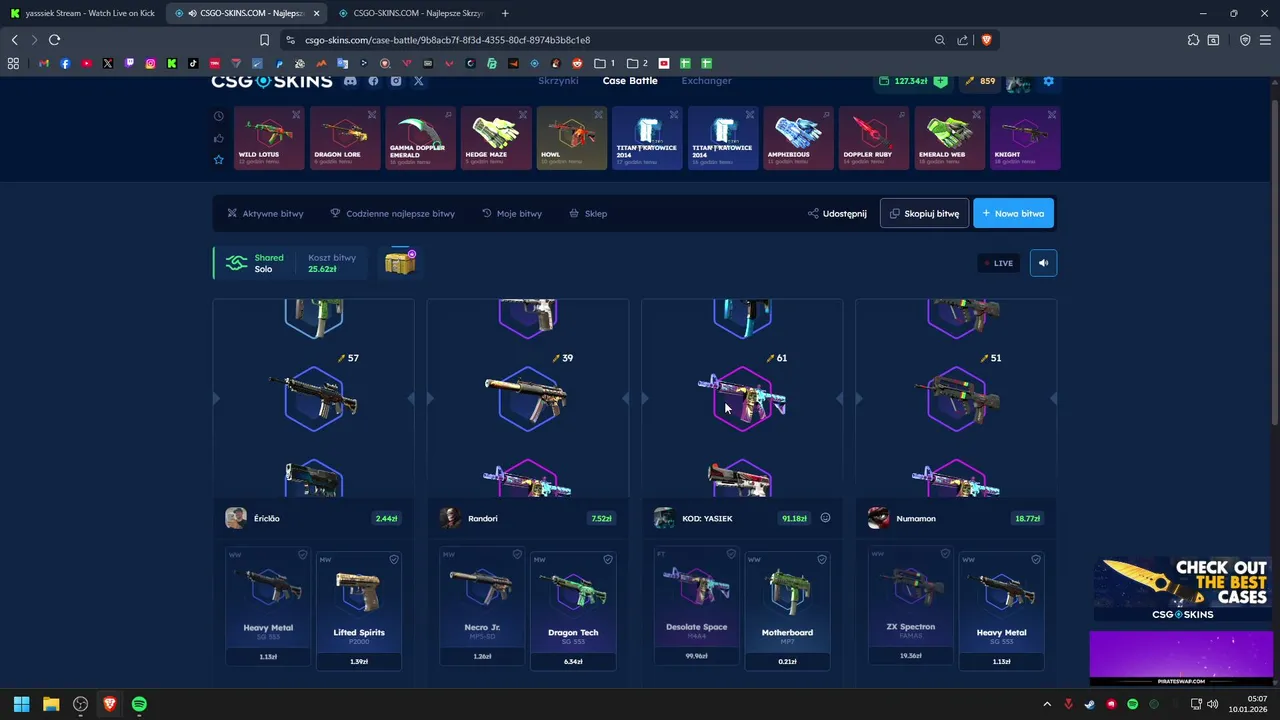Screen dimensions: 1280x720
Task: Open the Twitch bookmark in bookmarks bar
Action: point(129,63)
